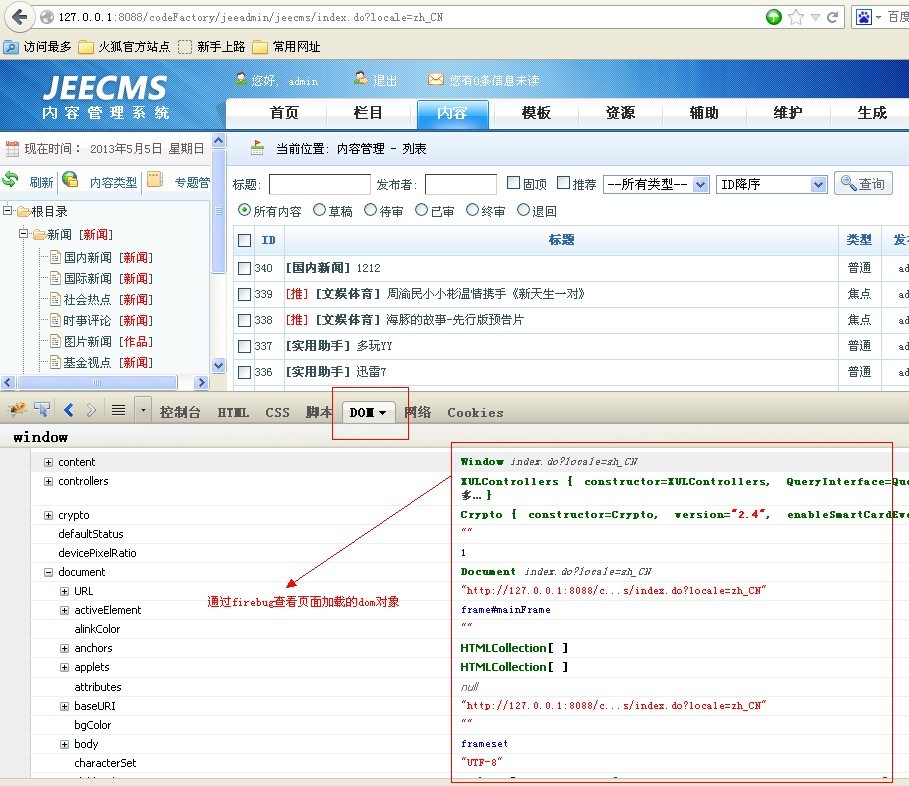This screenshot has width=909, height=786.
Task: Open the 访问最多 bookmarks item
Action: pos(37,46)
